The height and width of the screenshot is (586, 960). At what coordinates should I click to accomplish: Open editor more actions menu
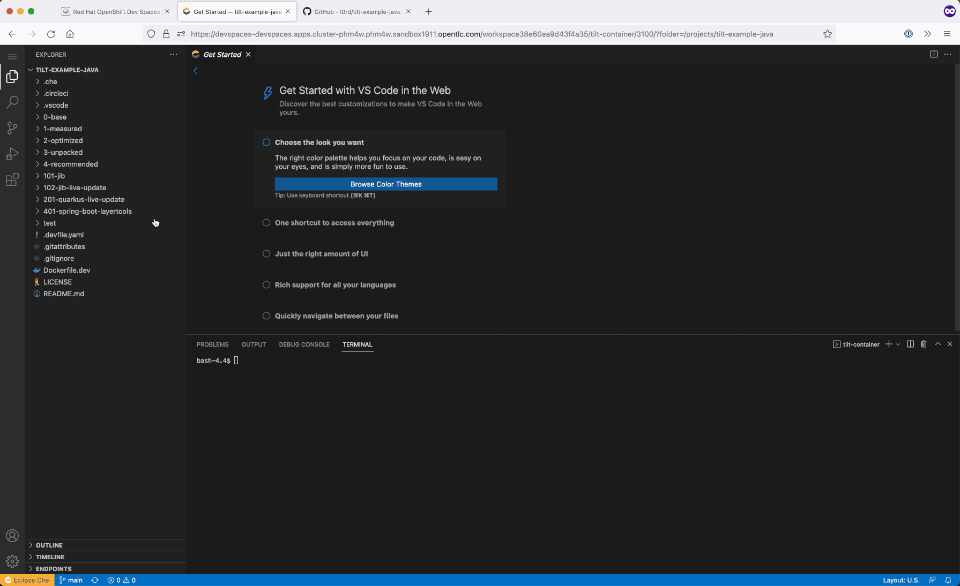coord(948,54)
